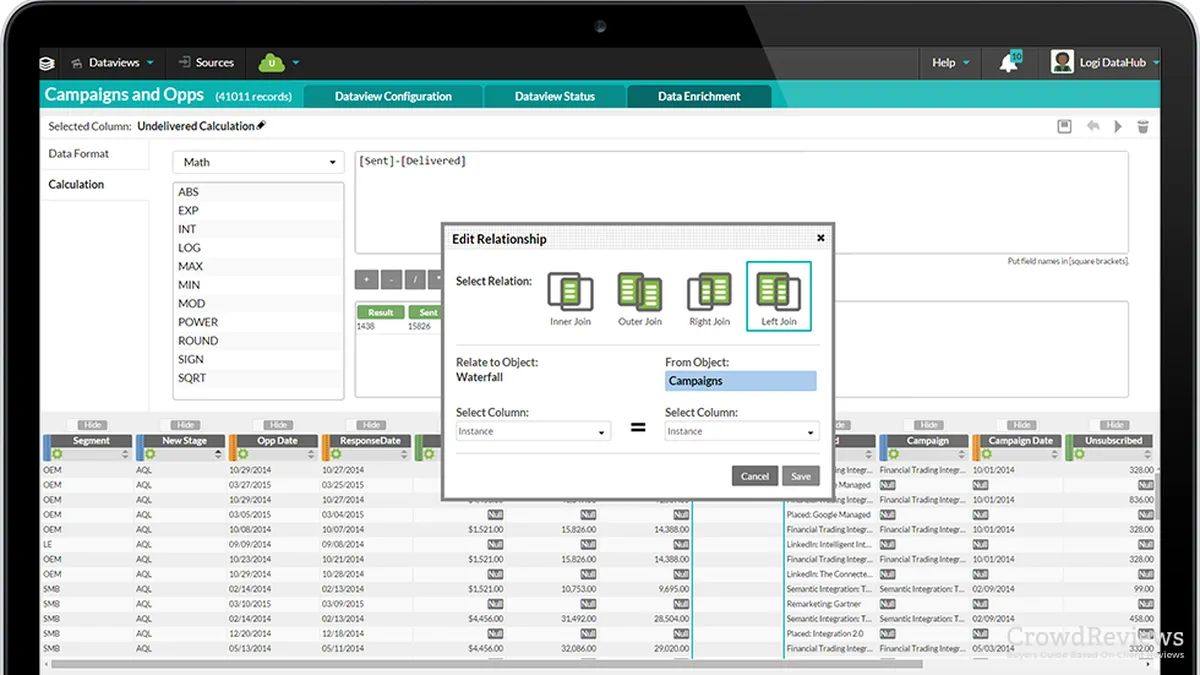
Task: Pick the Right Join relation icon
Action: [x=709, y=292]
